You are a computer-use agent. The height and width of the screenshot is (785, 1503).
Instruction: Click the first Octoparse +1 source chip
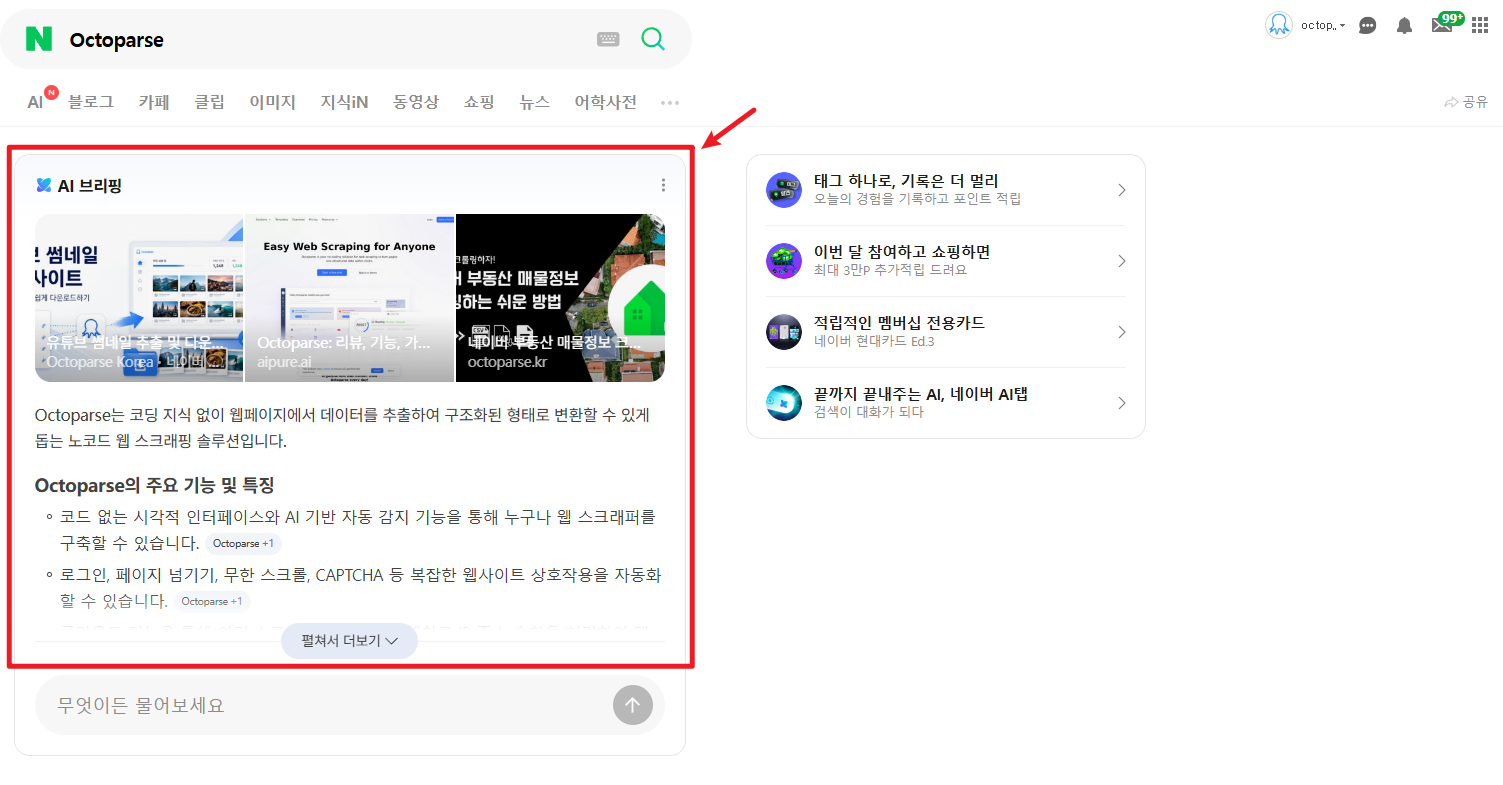(243, 544)
